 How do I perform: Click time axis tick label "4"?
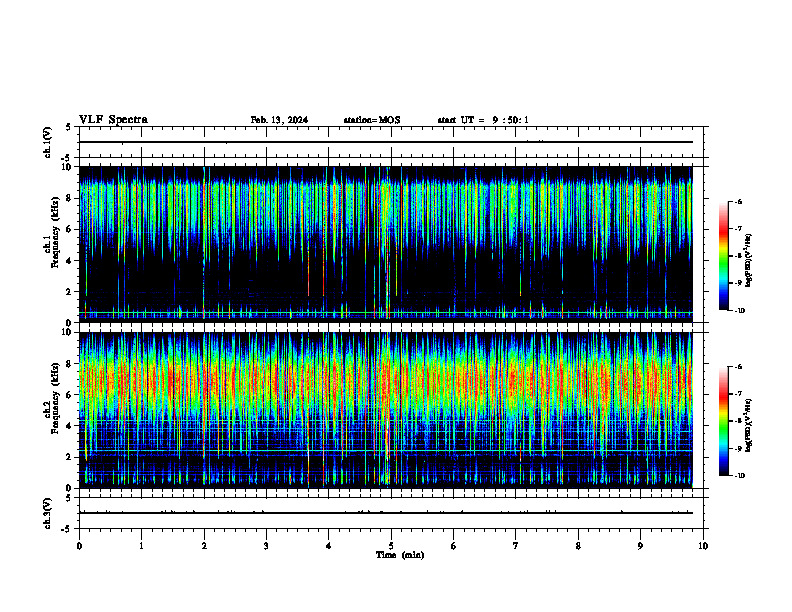tap(328, 546)
